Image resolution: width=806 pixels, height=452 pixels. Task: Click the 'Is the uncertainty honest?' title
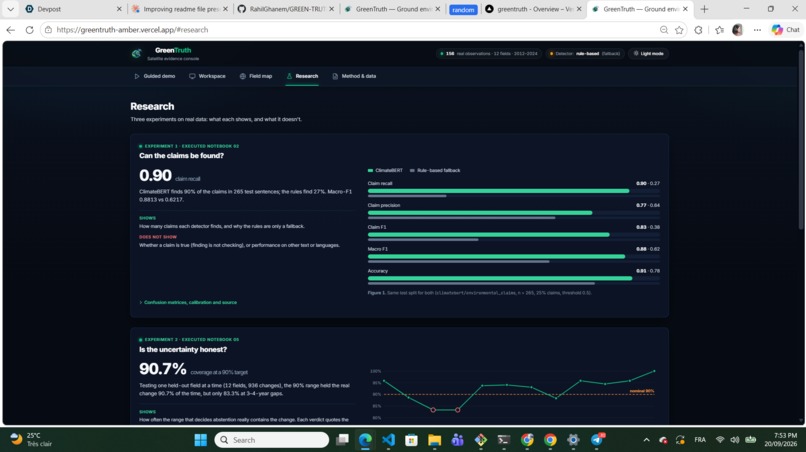click(182, 350)
